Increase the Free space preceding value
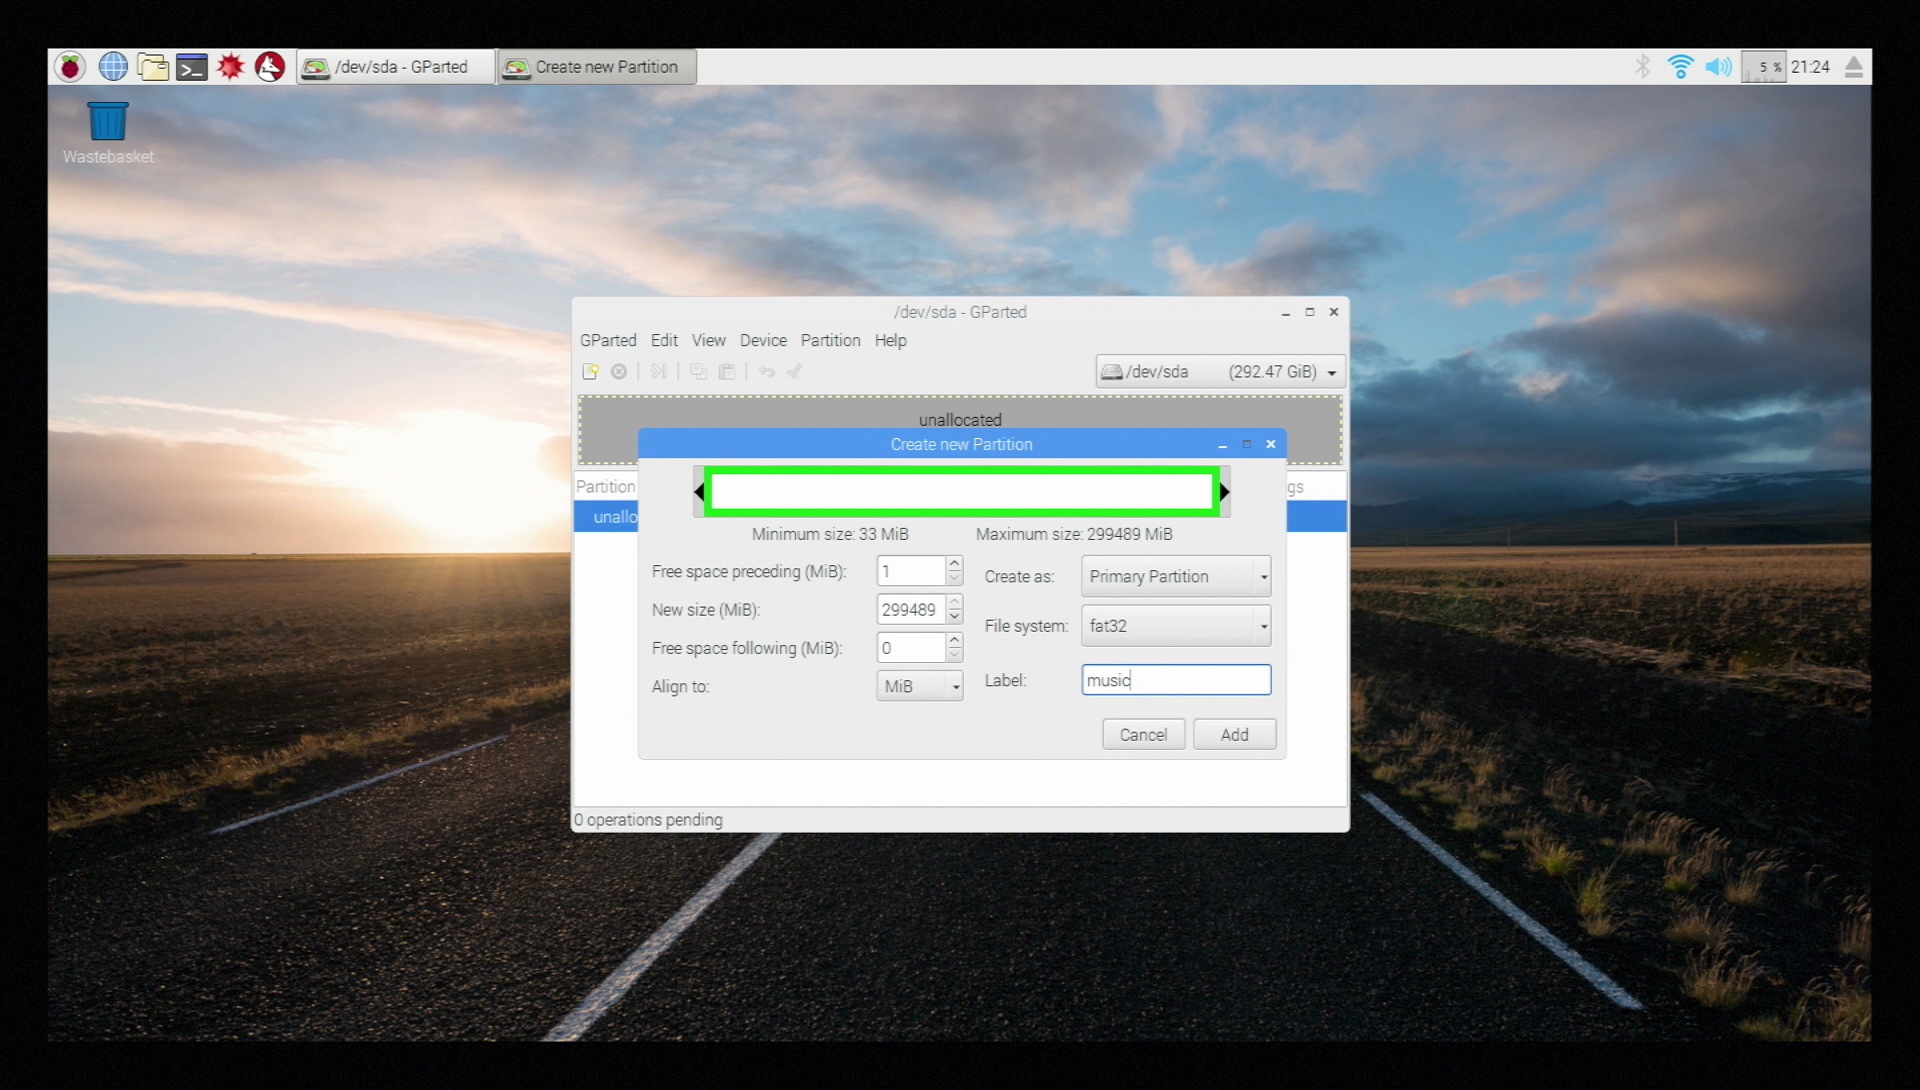This screenshot has height=1090, width=1920. [954, 564]
